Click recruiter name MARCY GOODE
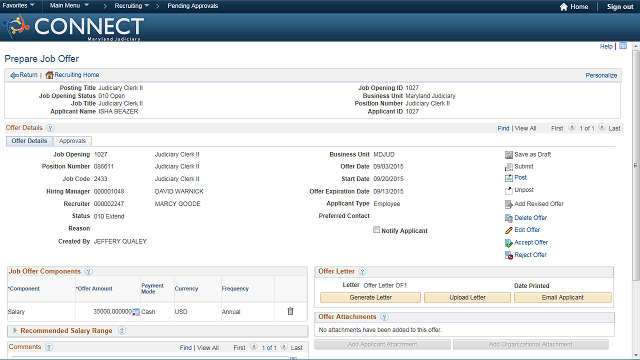Screen dimensions: 640x360 [x=178, y=204]
